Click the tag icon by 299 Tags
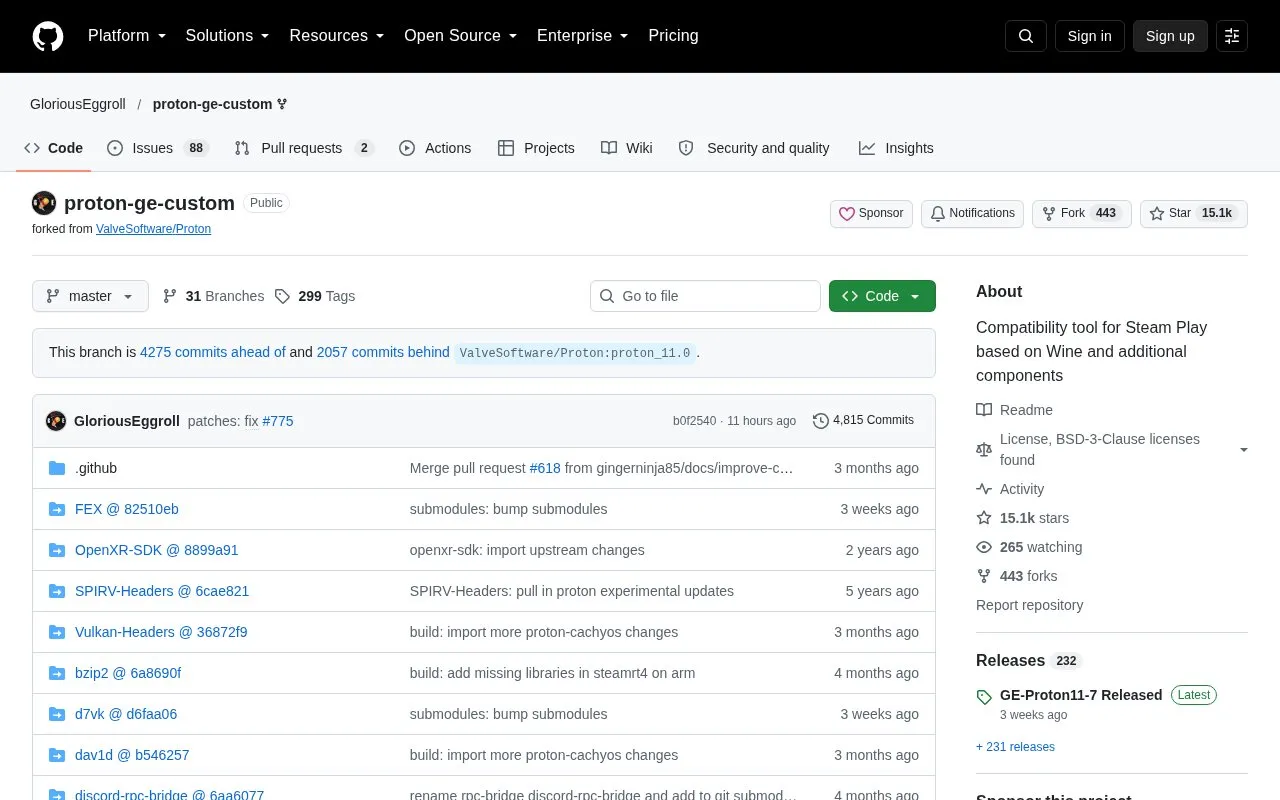This screenshot has width=1280, height=800. tap(282, 296)
